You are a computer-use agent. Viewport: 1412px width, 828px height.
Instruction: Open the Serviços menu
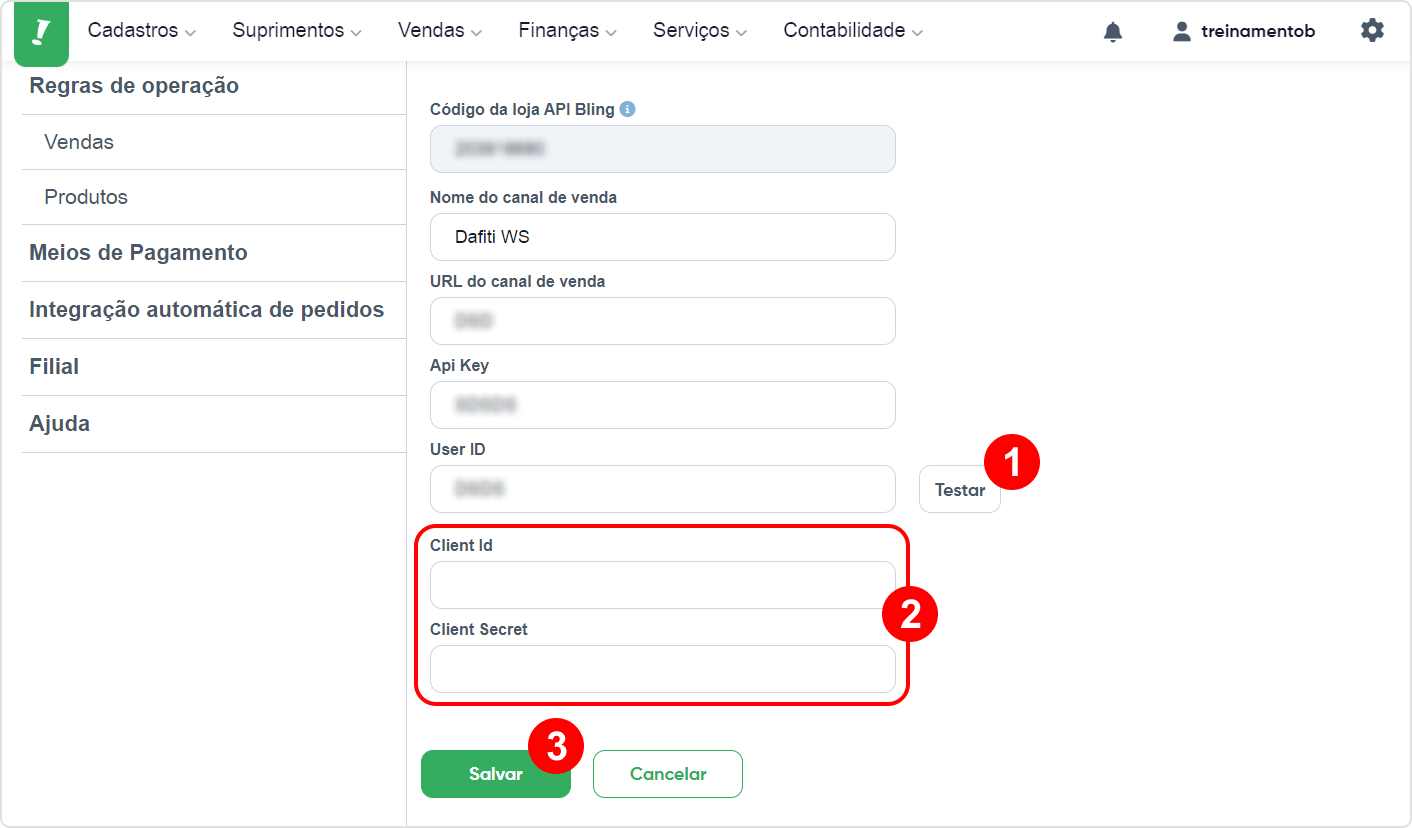click(x=700, y=31)
